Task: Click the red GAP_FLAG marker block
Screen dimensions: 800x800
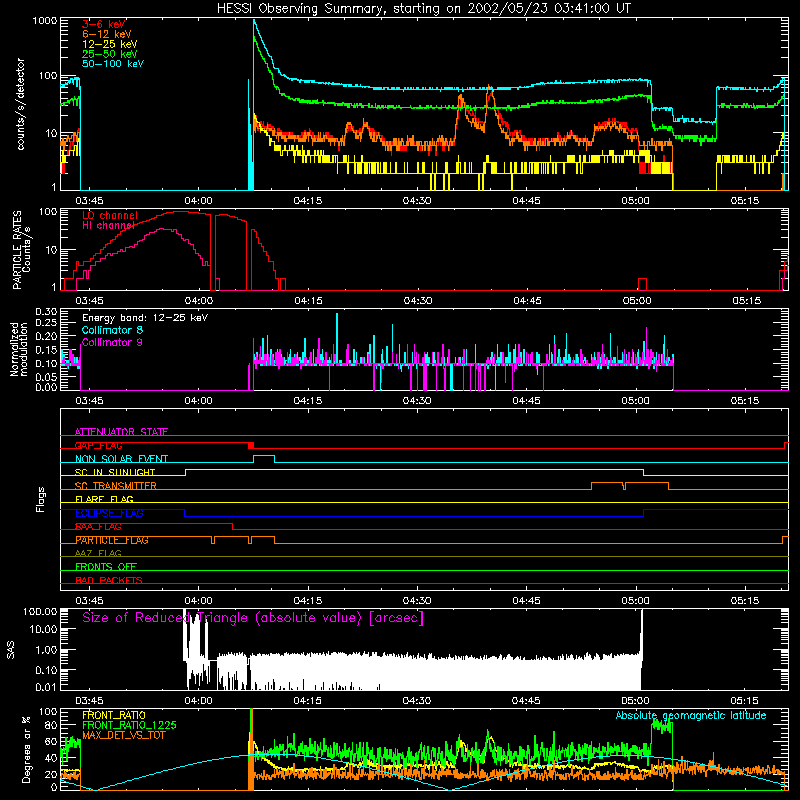Action: pyautogui.click(x=251, y=445)
